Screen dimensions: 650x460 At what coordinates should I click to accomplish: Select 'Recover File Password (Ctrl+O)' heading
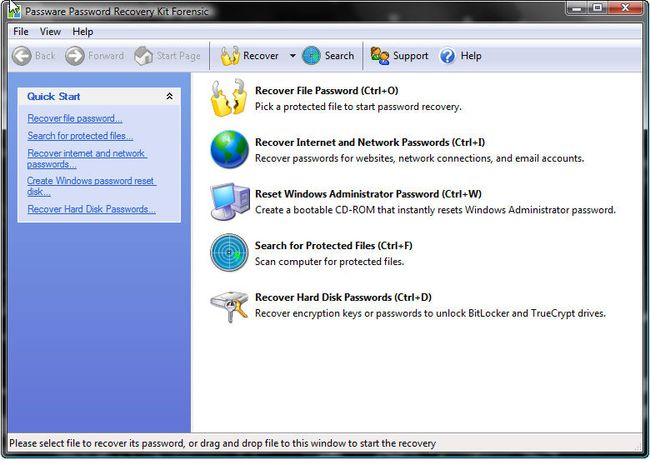(x=327, y=91)
